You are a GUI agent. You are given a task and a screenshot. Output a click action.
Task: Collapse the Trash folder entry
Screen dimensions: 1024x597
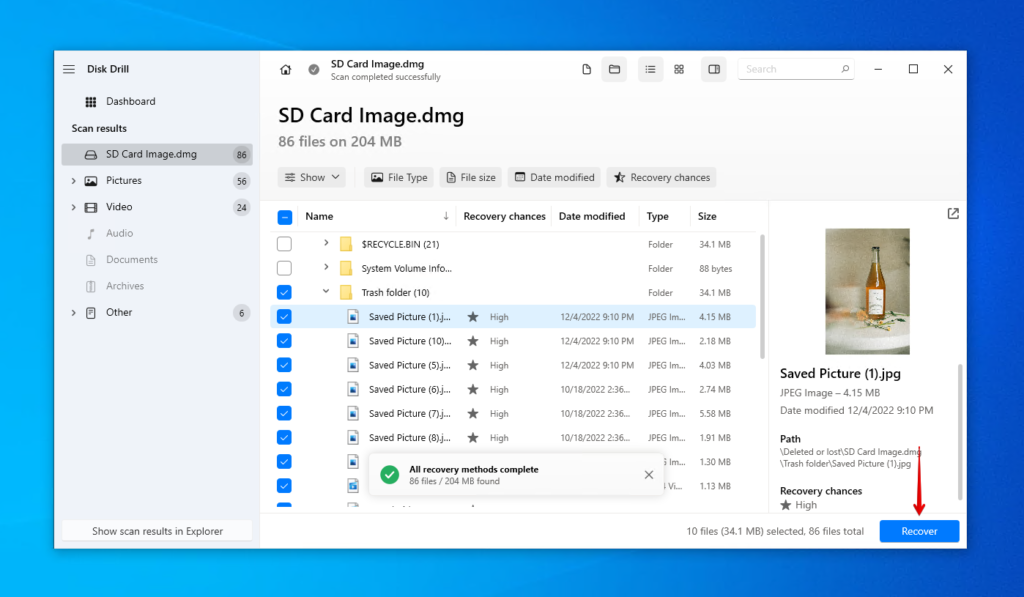pyautogui.click(x=324, y=292)
